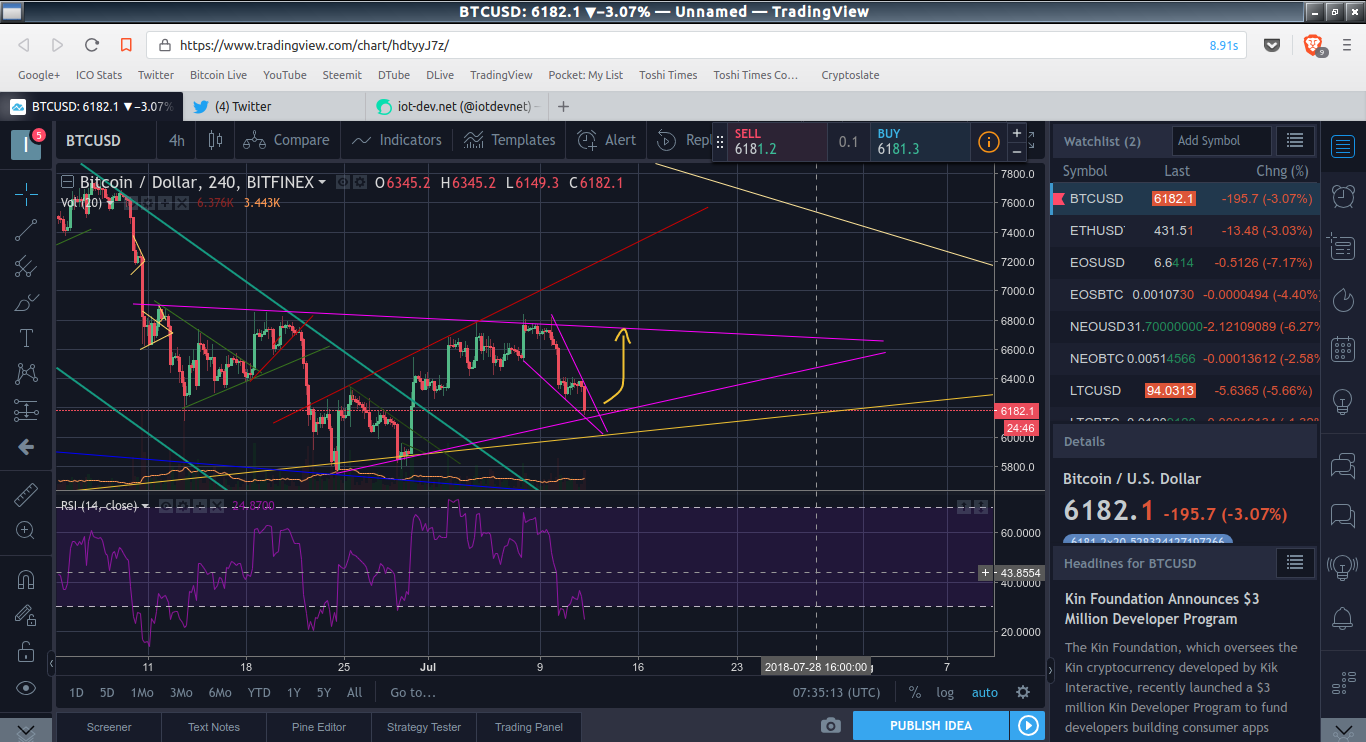Click the PUBLISH IDEA button
This screenshot has height=742, width=1366.
tap(931, 726)
